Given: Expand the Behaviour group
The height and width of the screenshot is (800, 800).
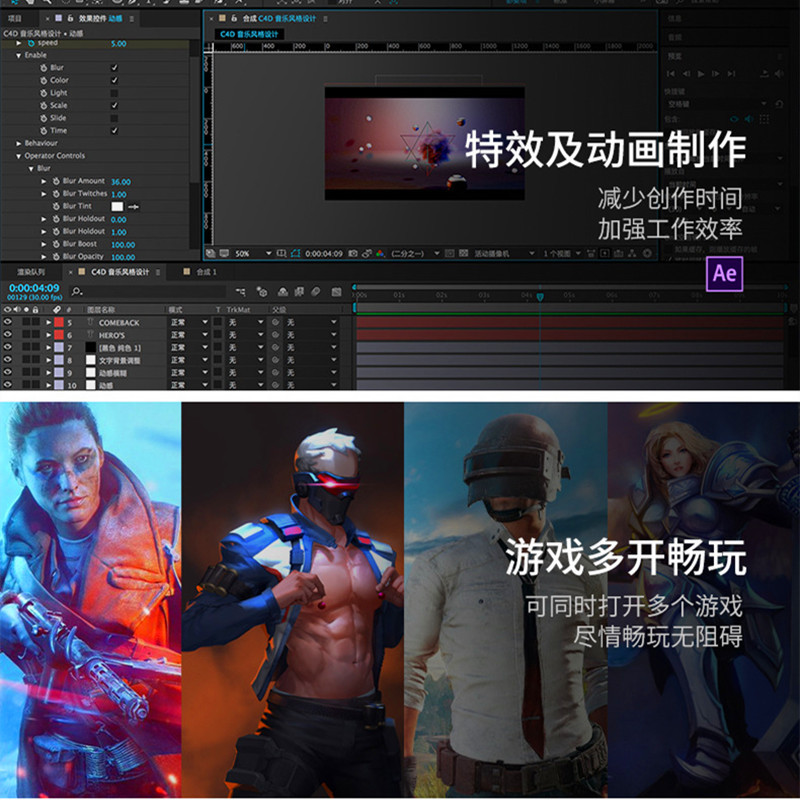Looking at the screenshot, I should (x=18, y=143).
